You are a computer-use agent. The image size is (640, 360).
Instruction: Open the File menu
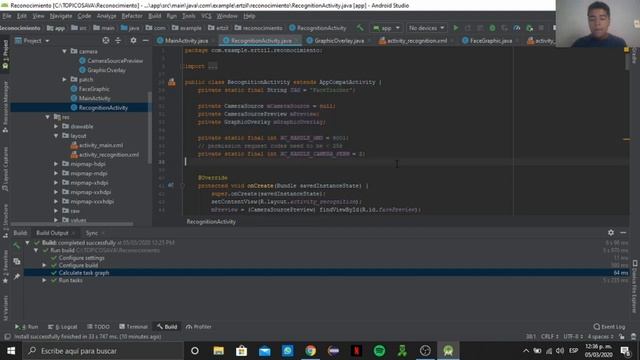(x=7, y=16)
